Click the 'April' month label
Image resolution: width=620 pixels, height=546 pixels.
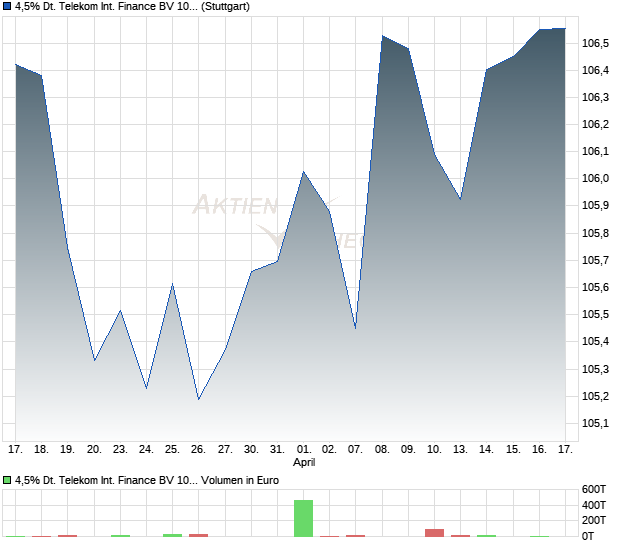[304, 463]
